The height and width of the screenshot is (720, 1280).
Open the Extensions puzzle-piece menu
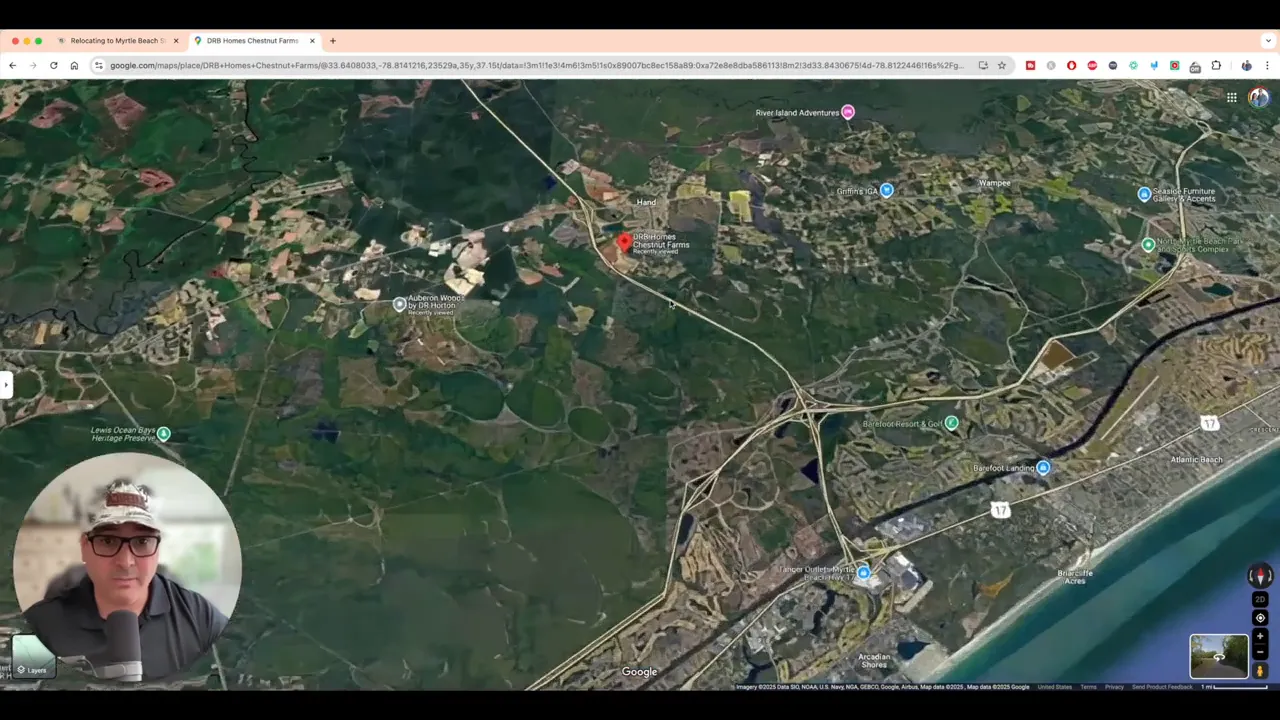point(1216,66)
